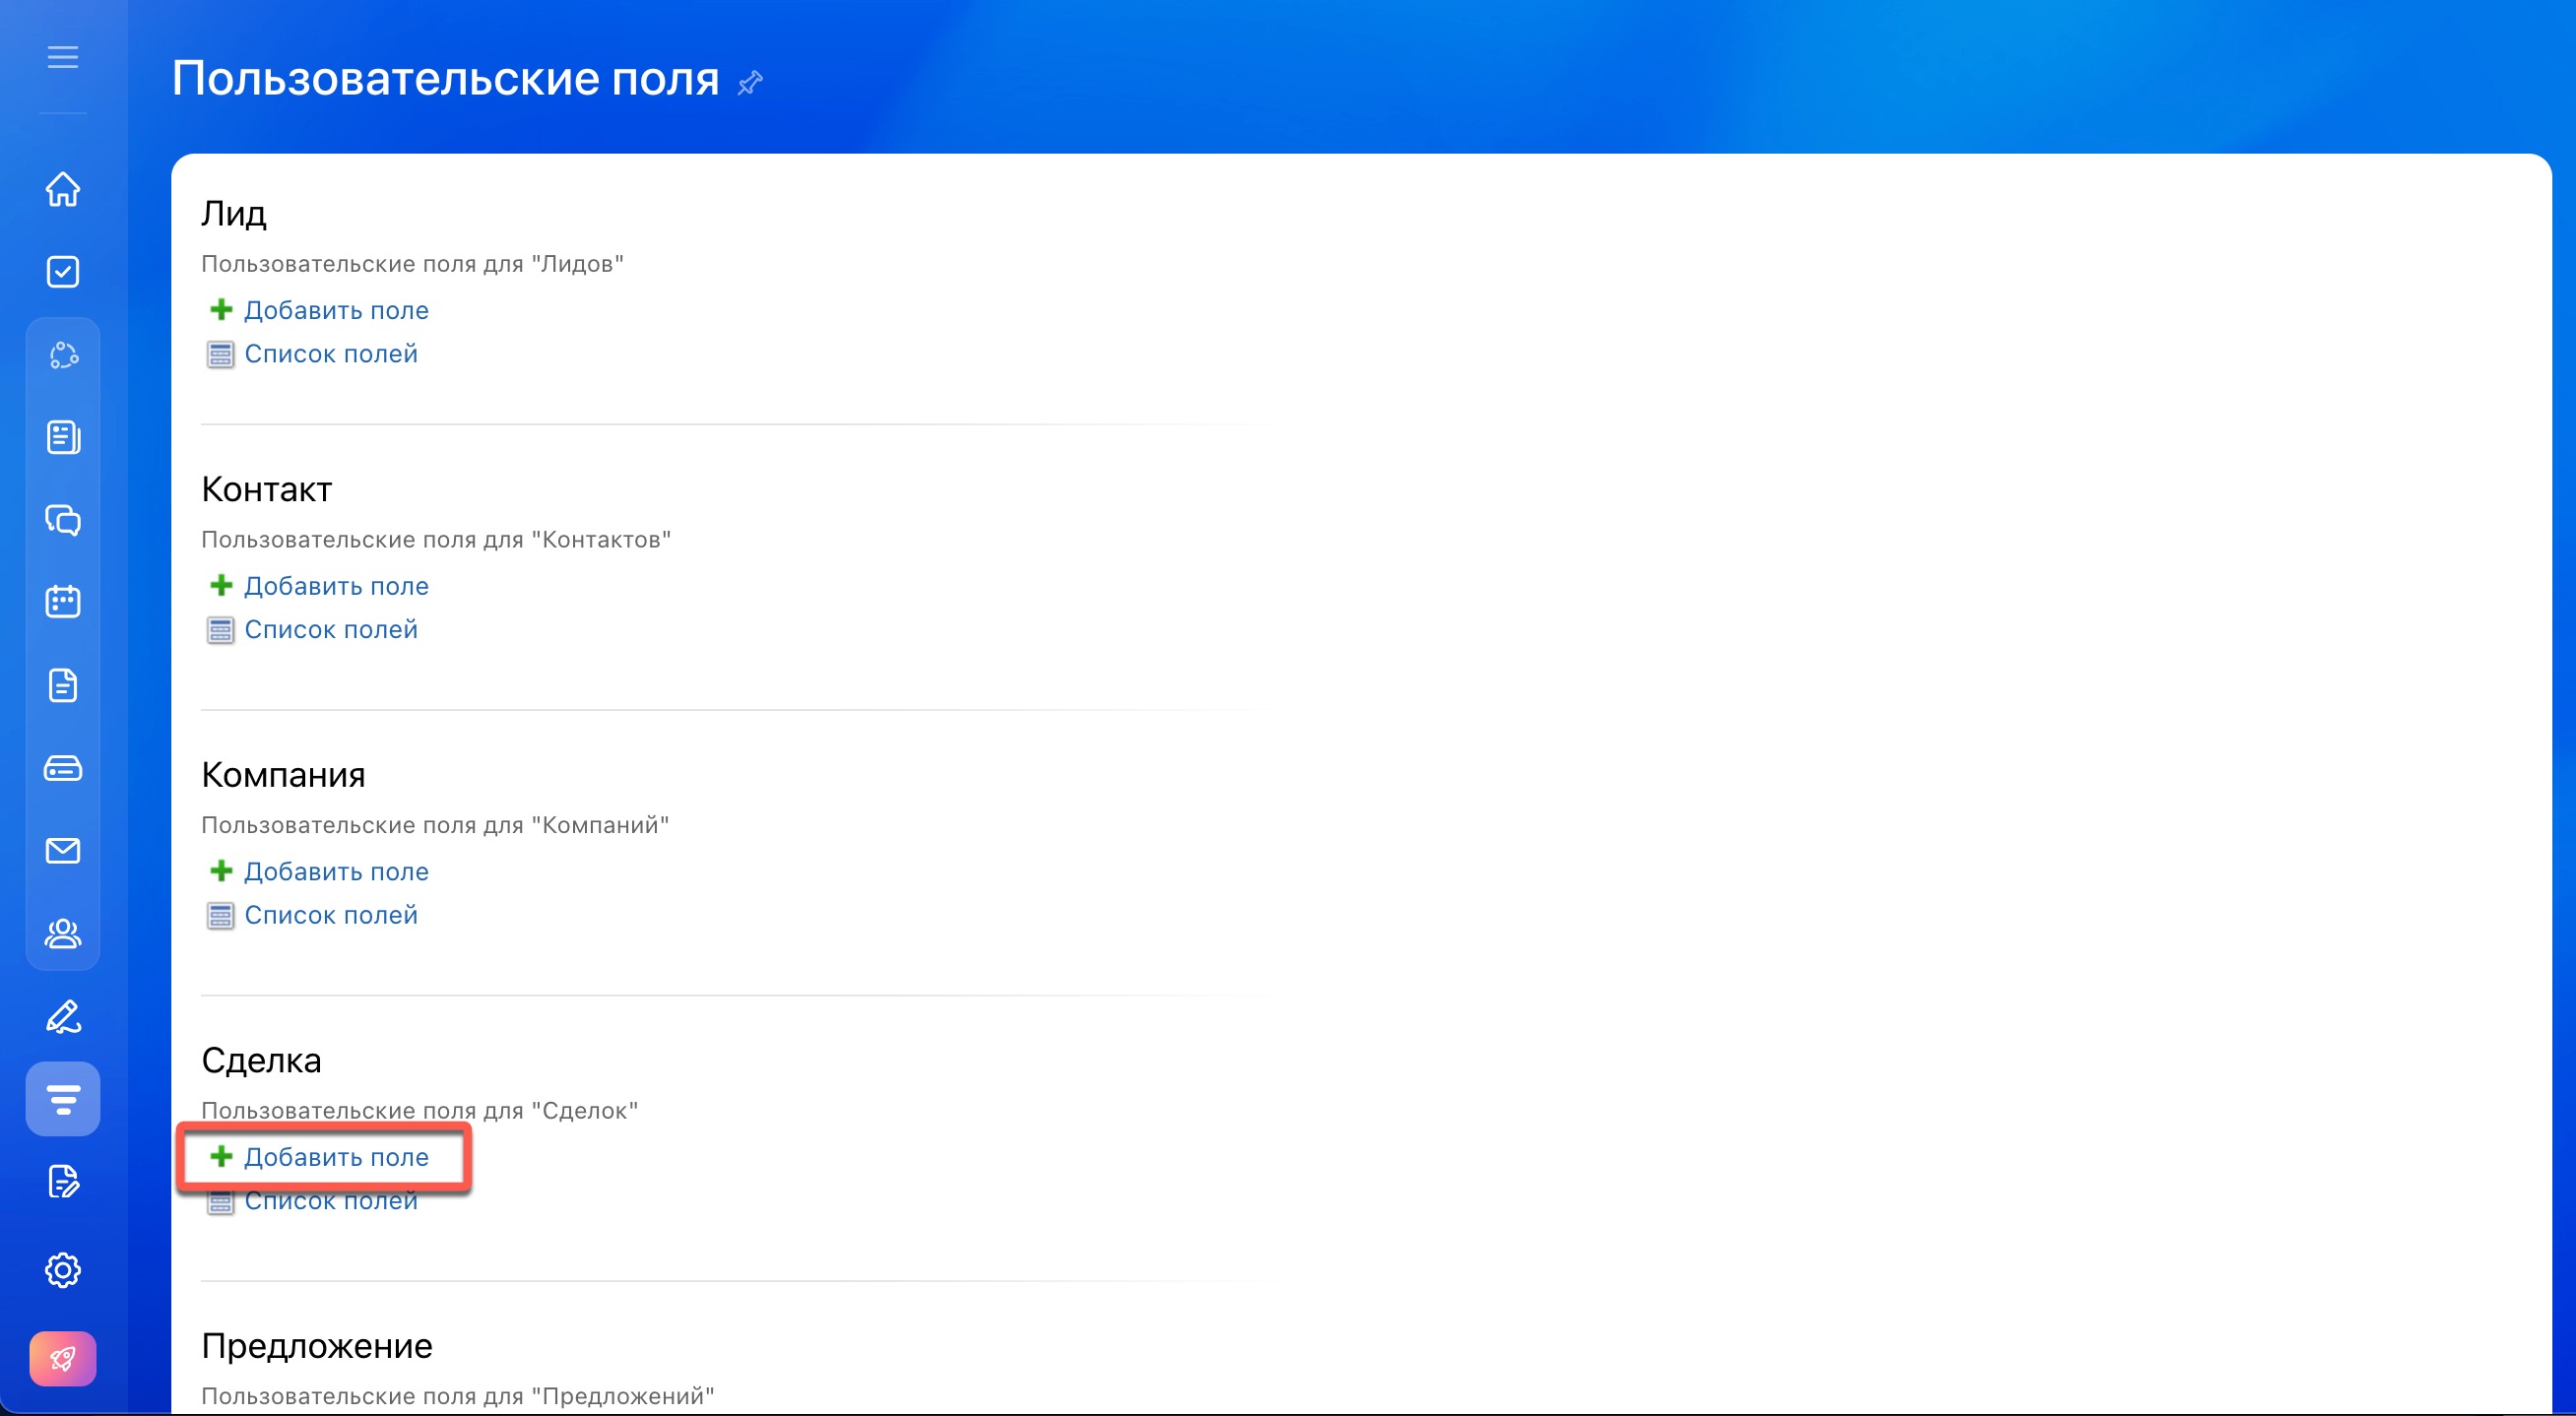Open the CRM funnel sidebar icon
Image resolution: width=2576 pixels, height=1416 pixels.
click(63, 1099)
